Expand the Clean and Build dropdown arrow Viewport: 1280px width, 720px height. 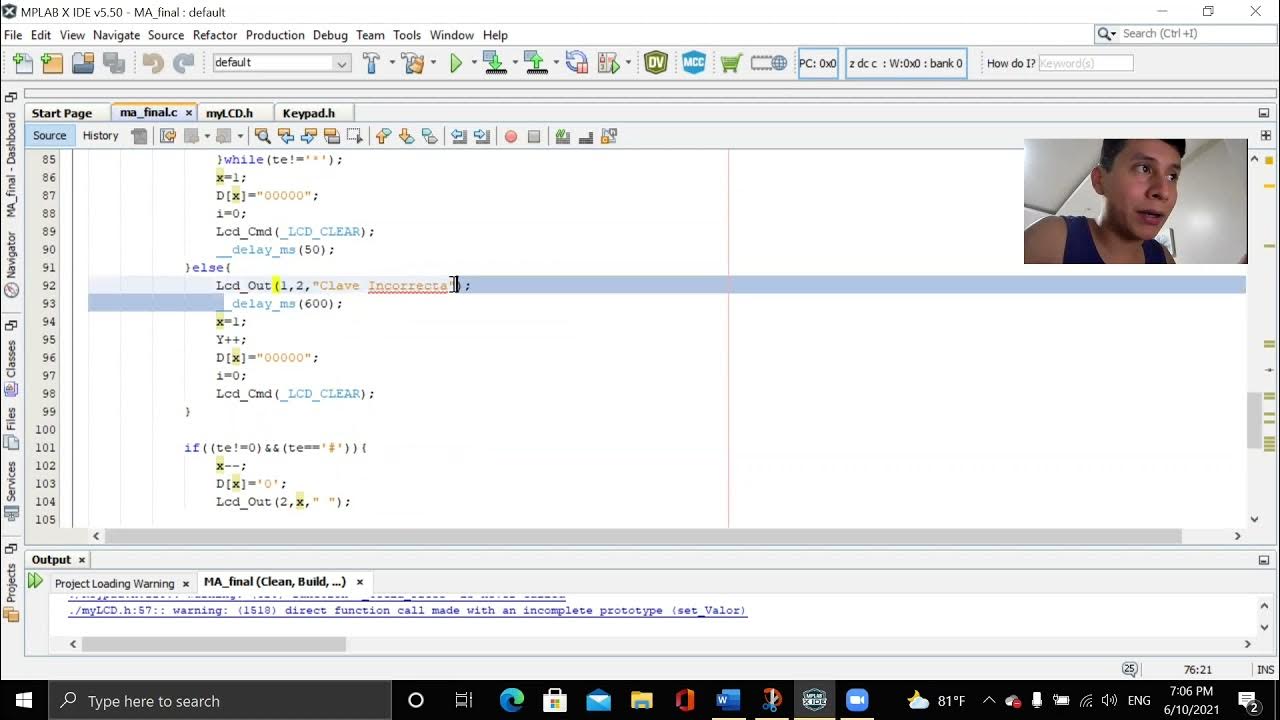pyautogui.click(x=432, y=63)
